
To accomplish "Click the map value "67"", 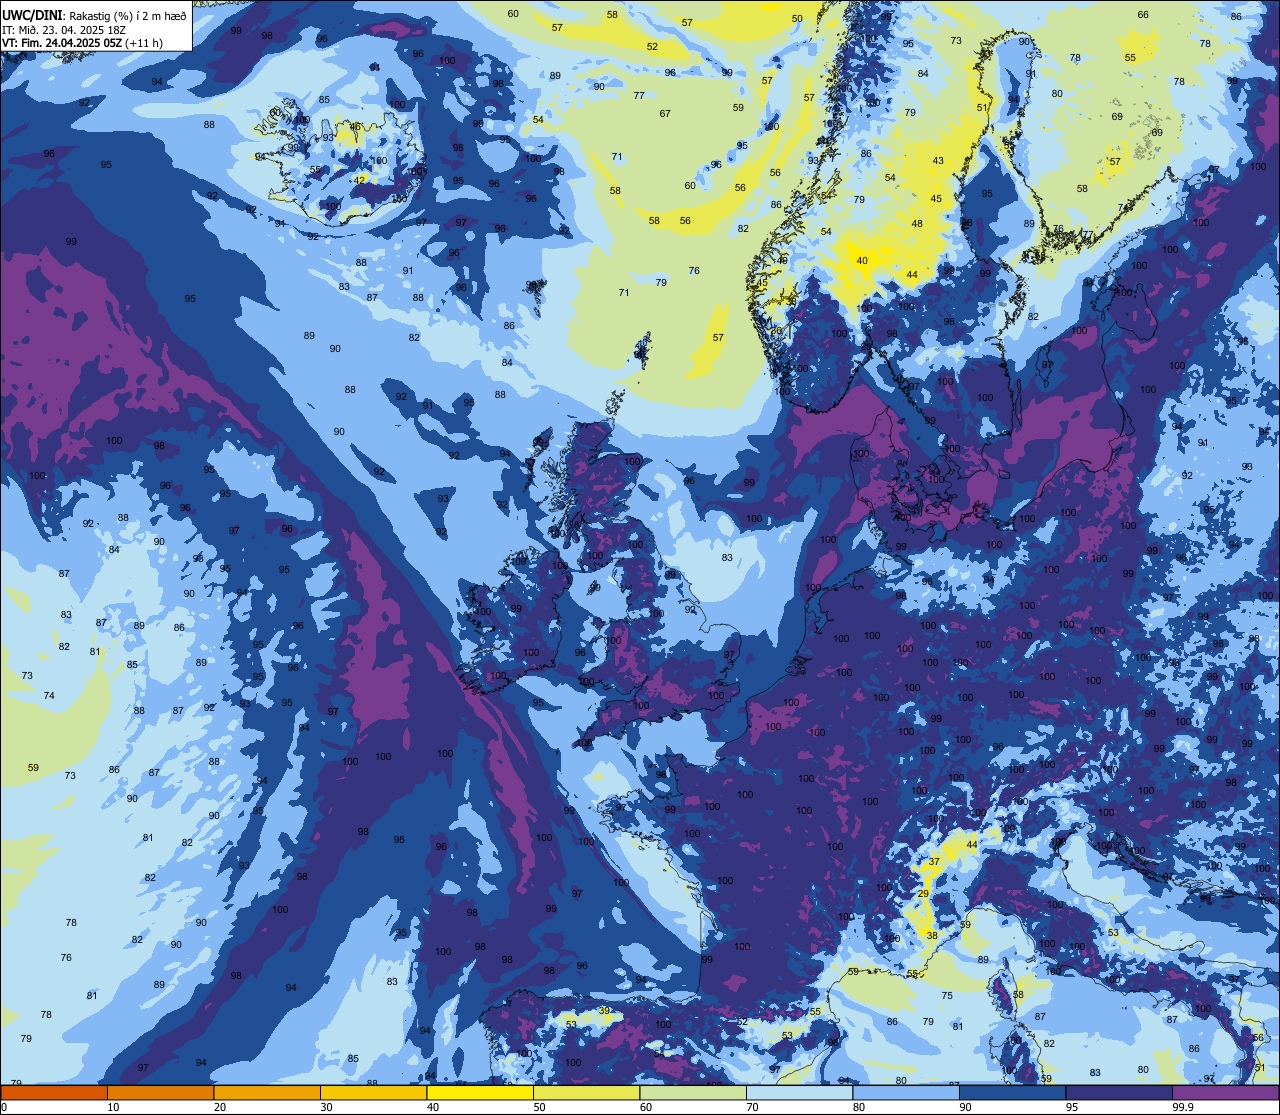I will (665, 114).
